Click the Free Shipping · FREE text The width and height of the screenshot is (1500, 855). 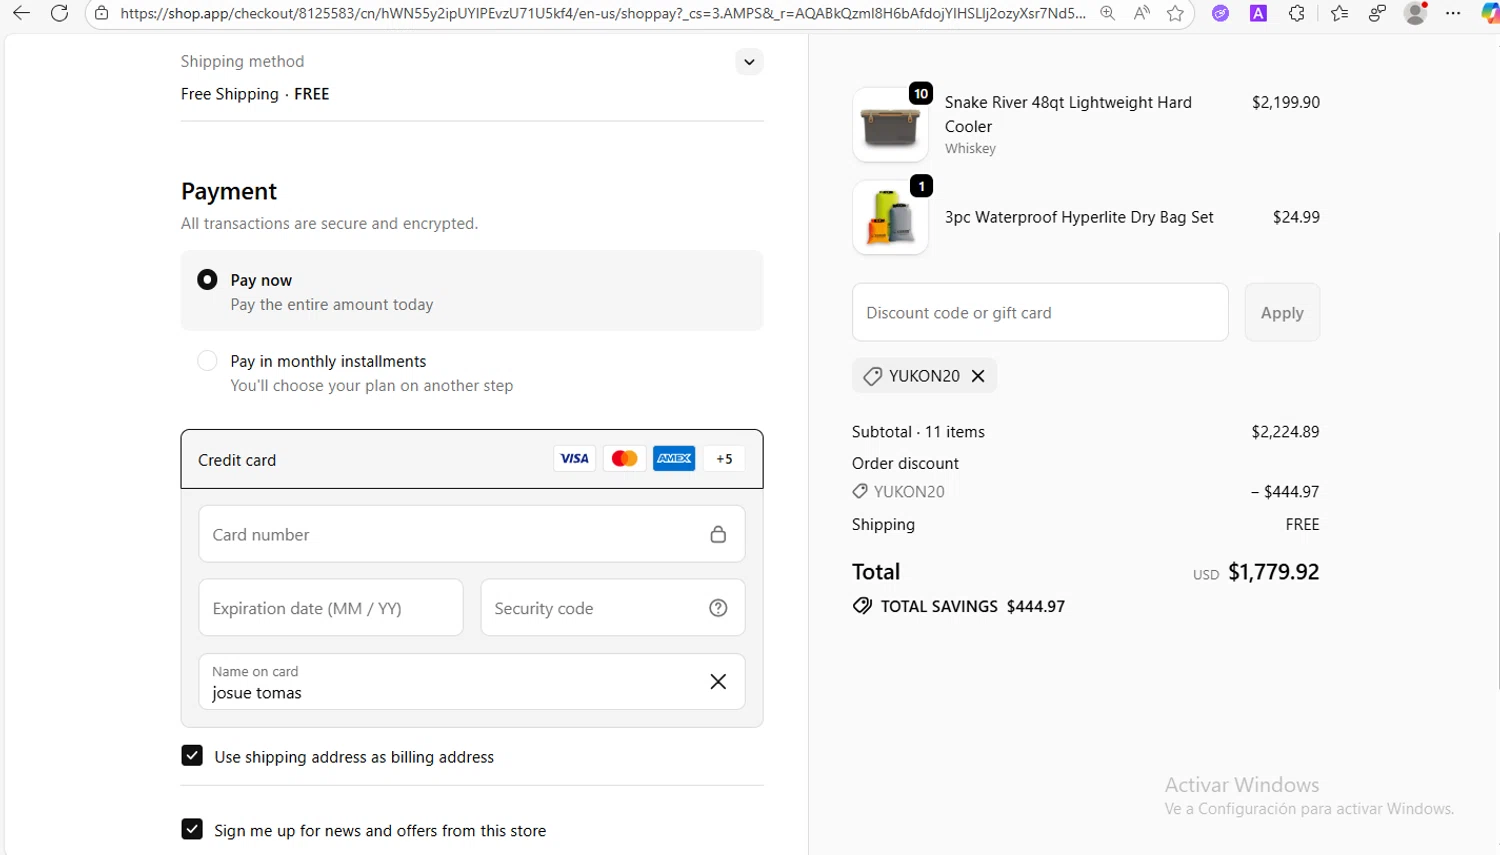(255, 94)
